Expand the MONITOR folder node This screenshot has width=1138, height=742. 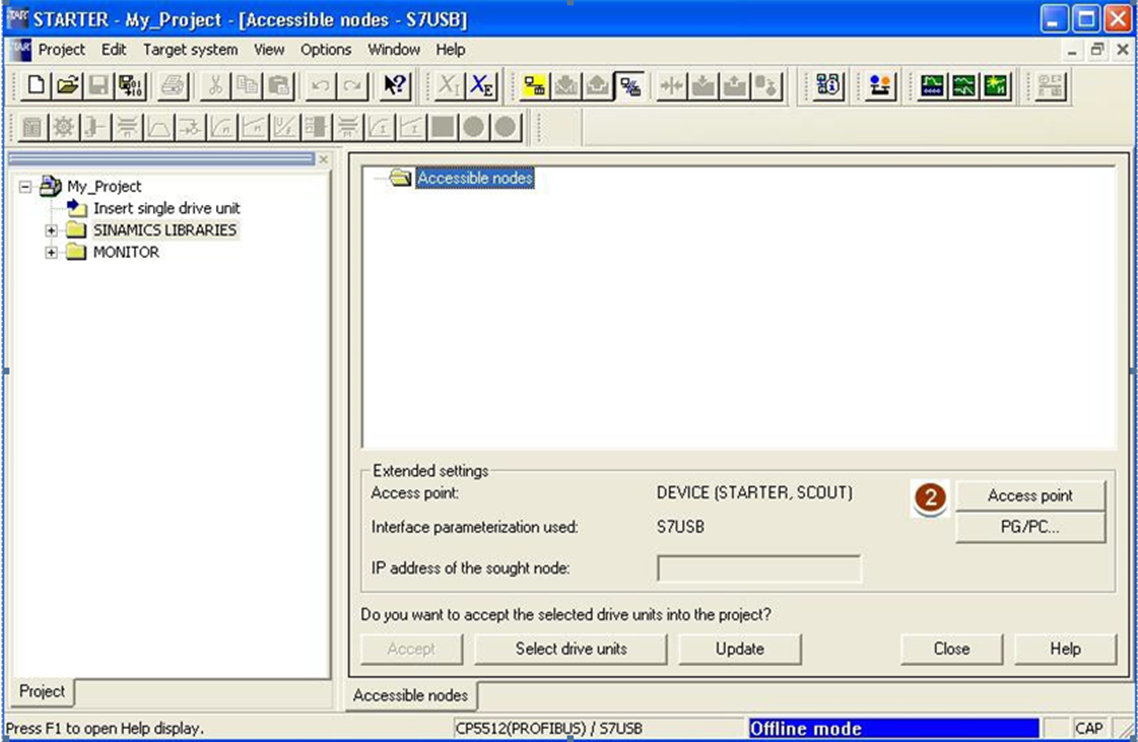click(x=51, y=253)
